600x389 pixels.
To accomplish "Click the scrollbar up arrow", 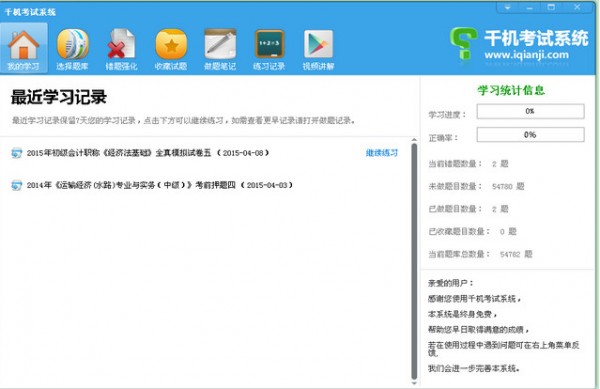I will tap(414, 140).
